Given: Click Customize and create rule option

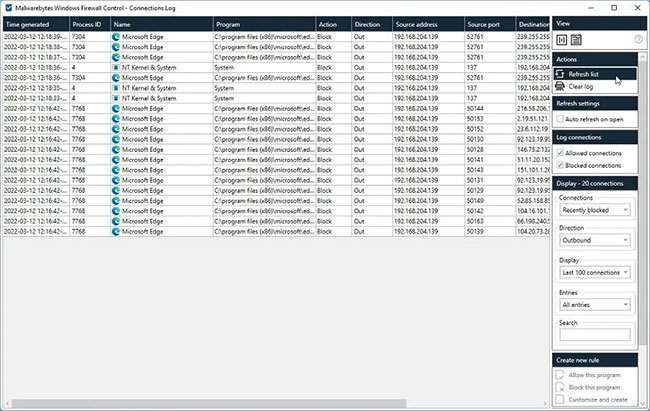Looking at the screenshot, I should coord(595,399).
